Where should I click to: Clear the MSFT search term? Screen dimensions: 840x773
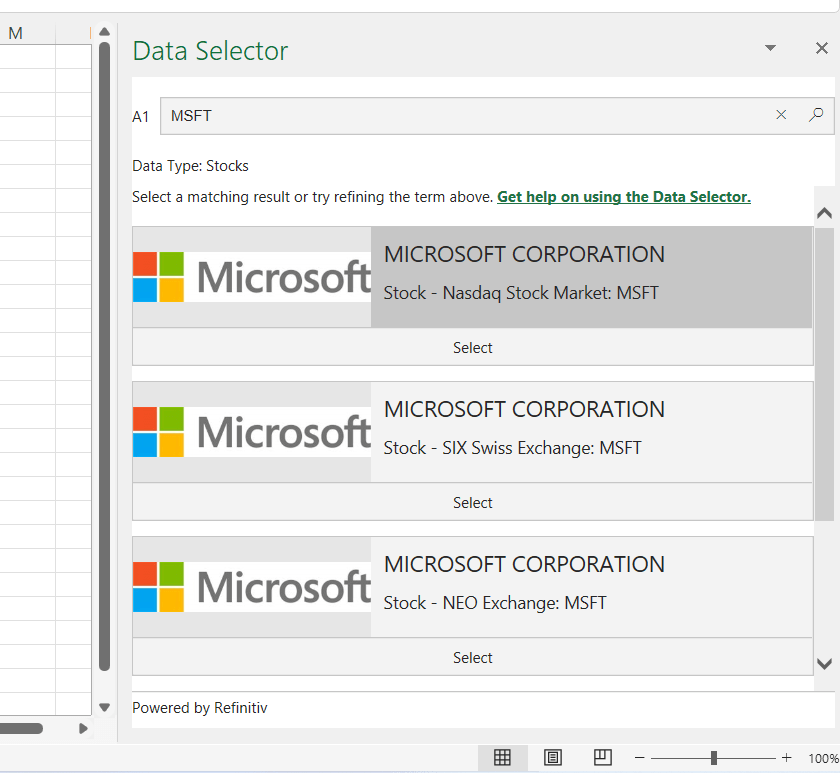point(781,115)
